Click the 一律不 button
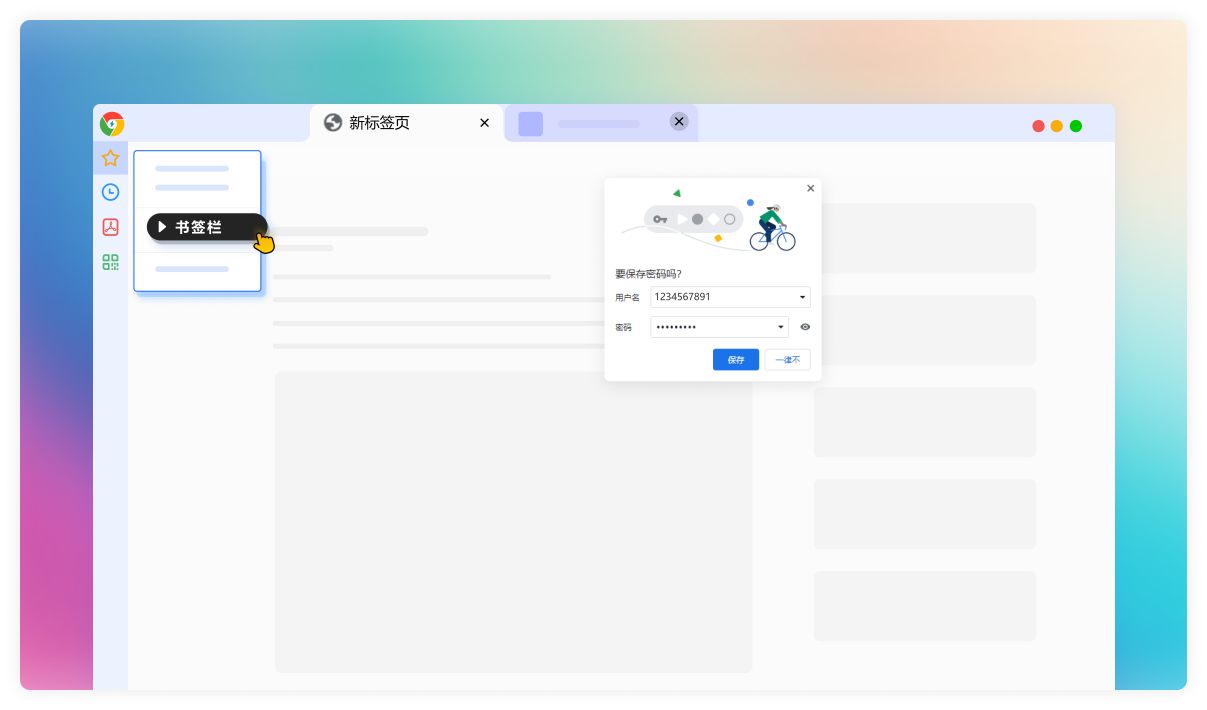The width and height of the screenshot is (1207, 710). coord(788,359)
